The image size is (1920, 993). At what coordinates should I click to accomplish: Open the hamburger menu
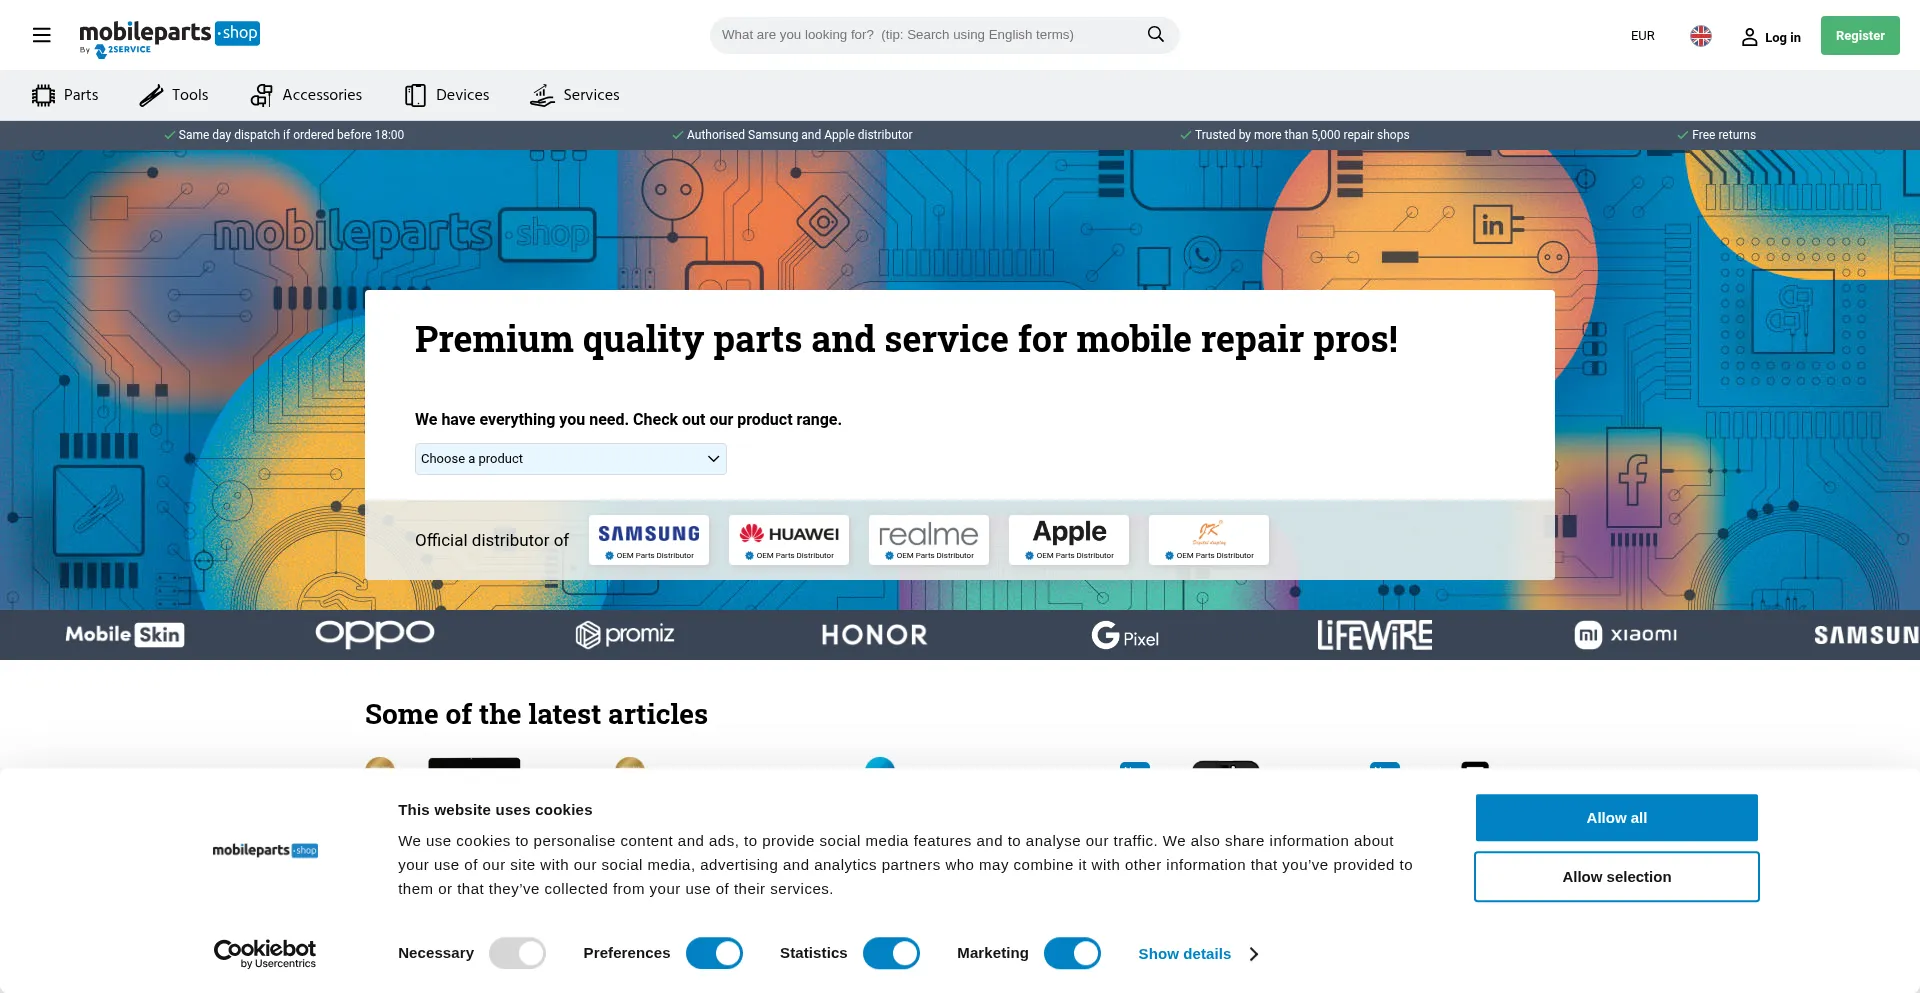tap(41, 35)
